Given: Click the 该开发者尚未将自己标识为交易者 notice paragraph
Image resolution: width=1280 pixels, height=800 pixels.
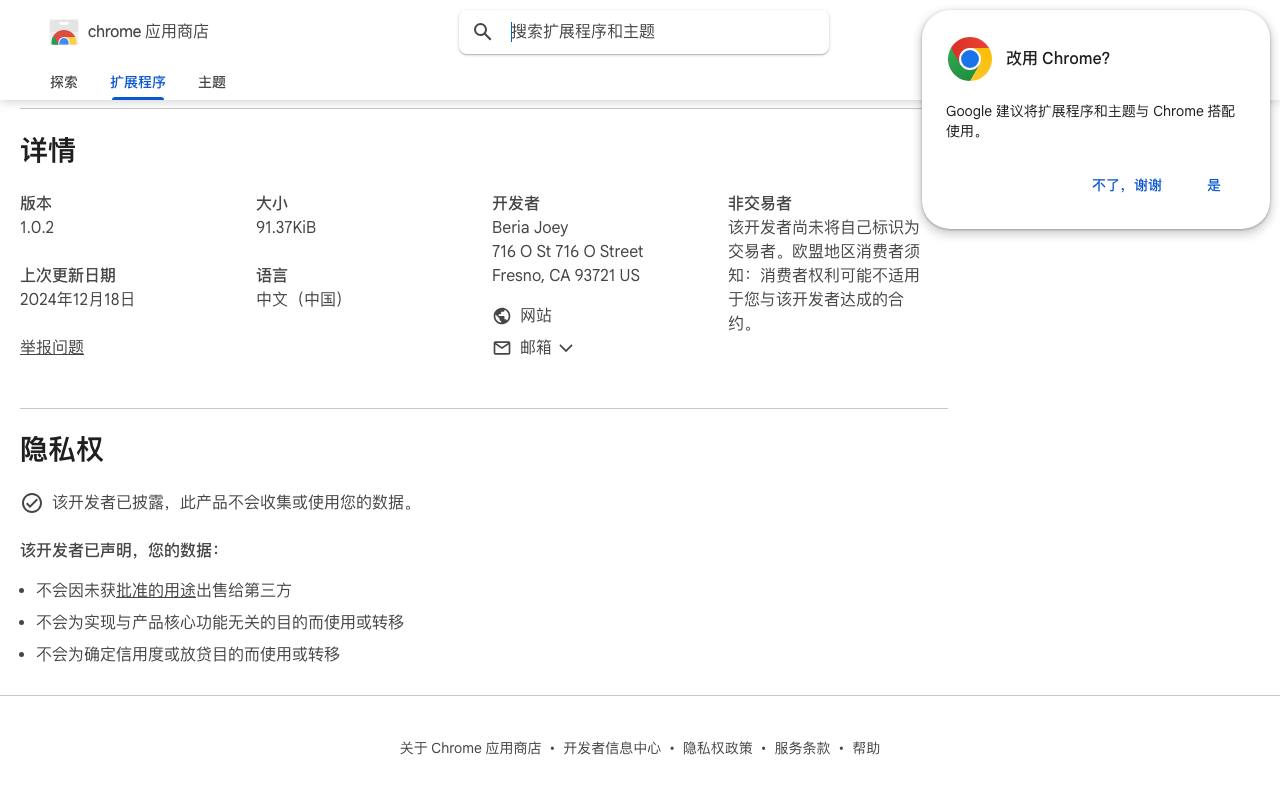Looking at the screenshot, I should 824,276.
